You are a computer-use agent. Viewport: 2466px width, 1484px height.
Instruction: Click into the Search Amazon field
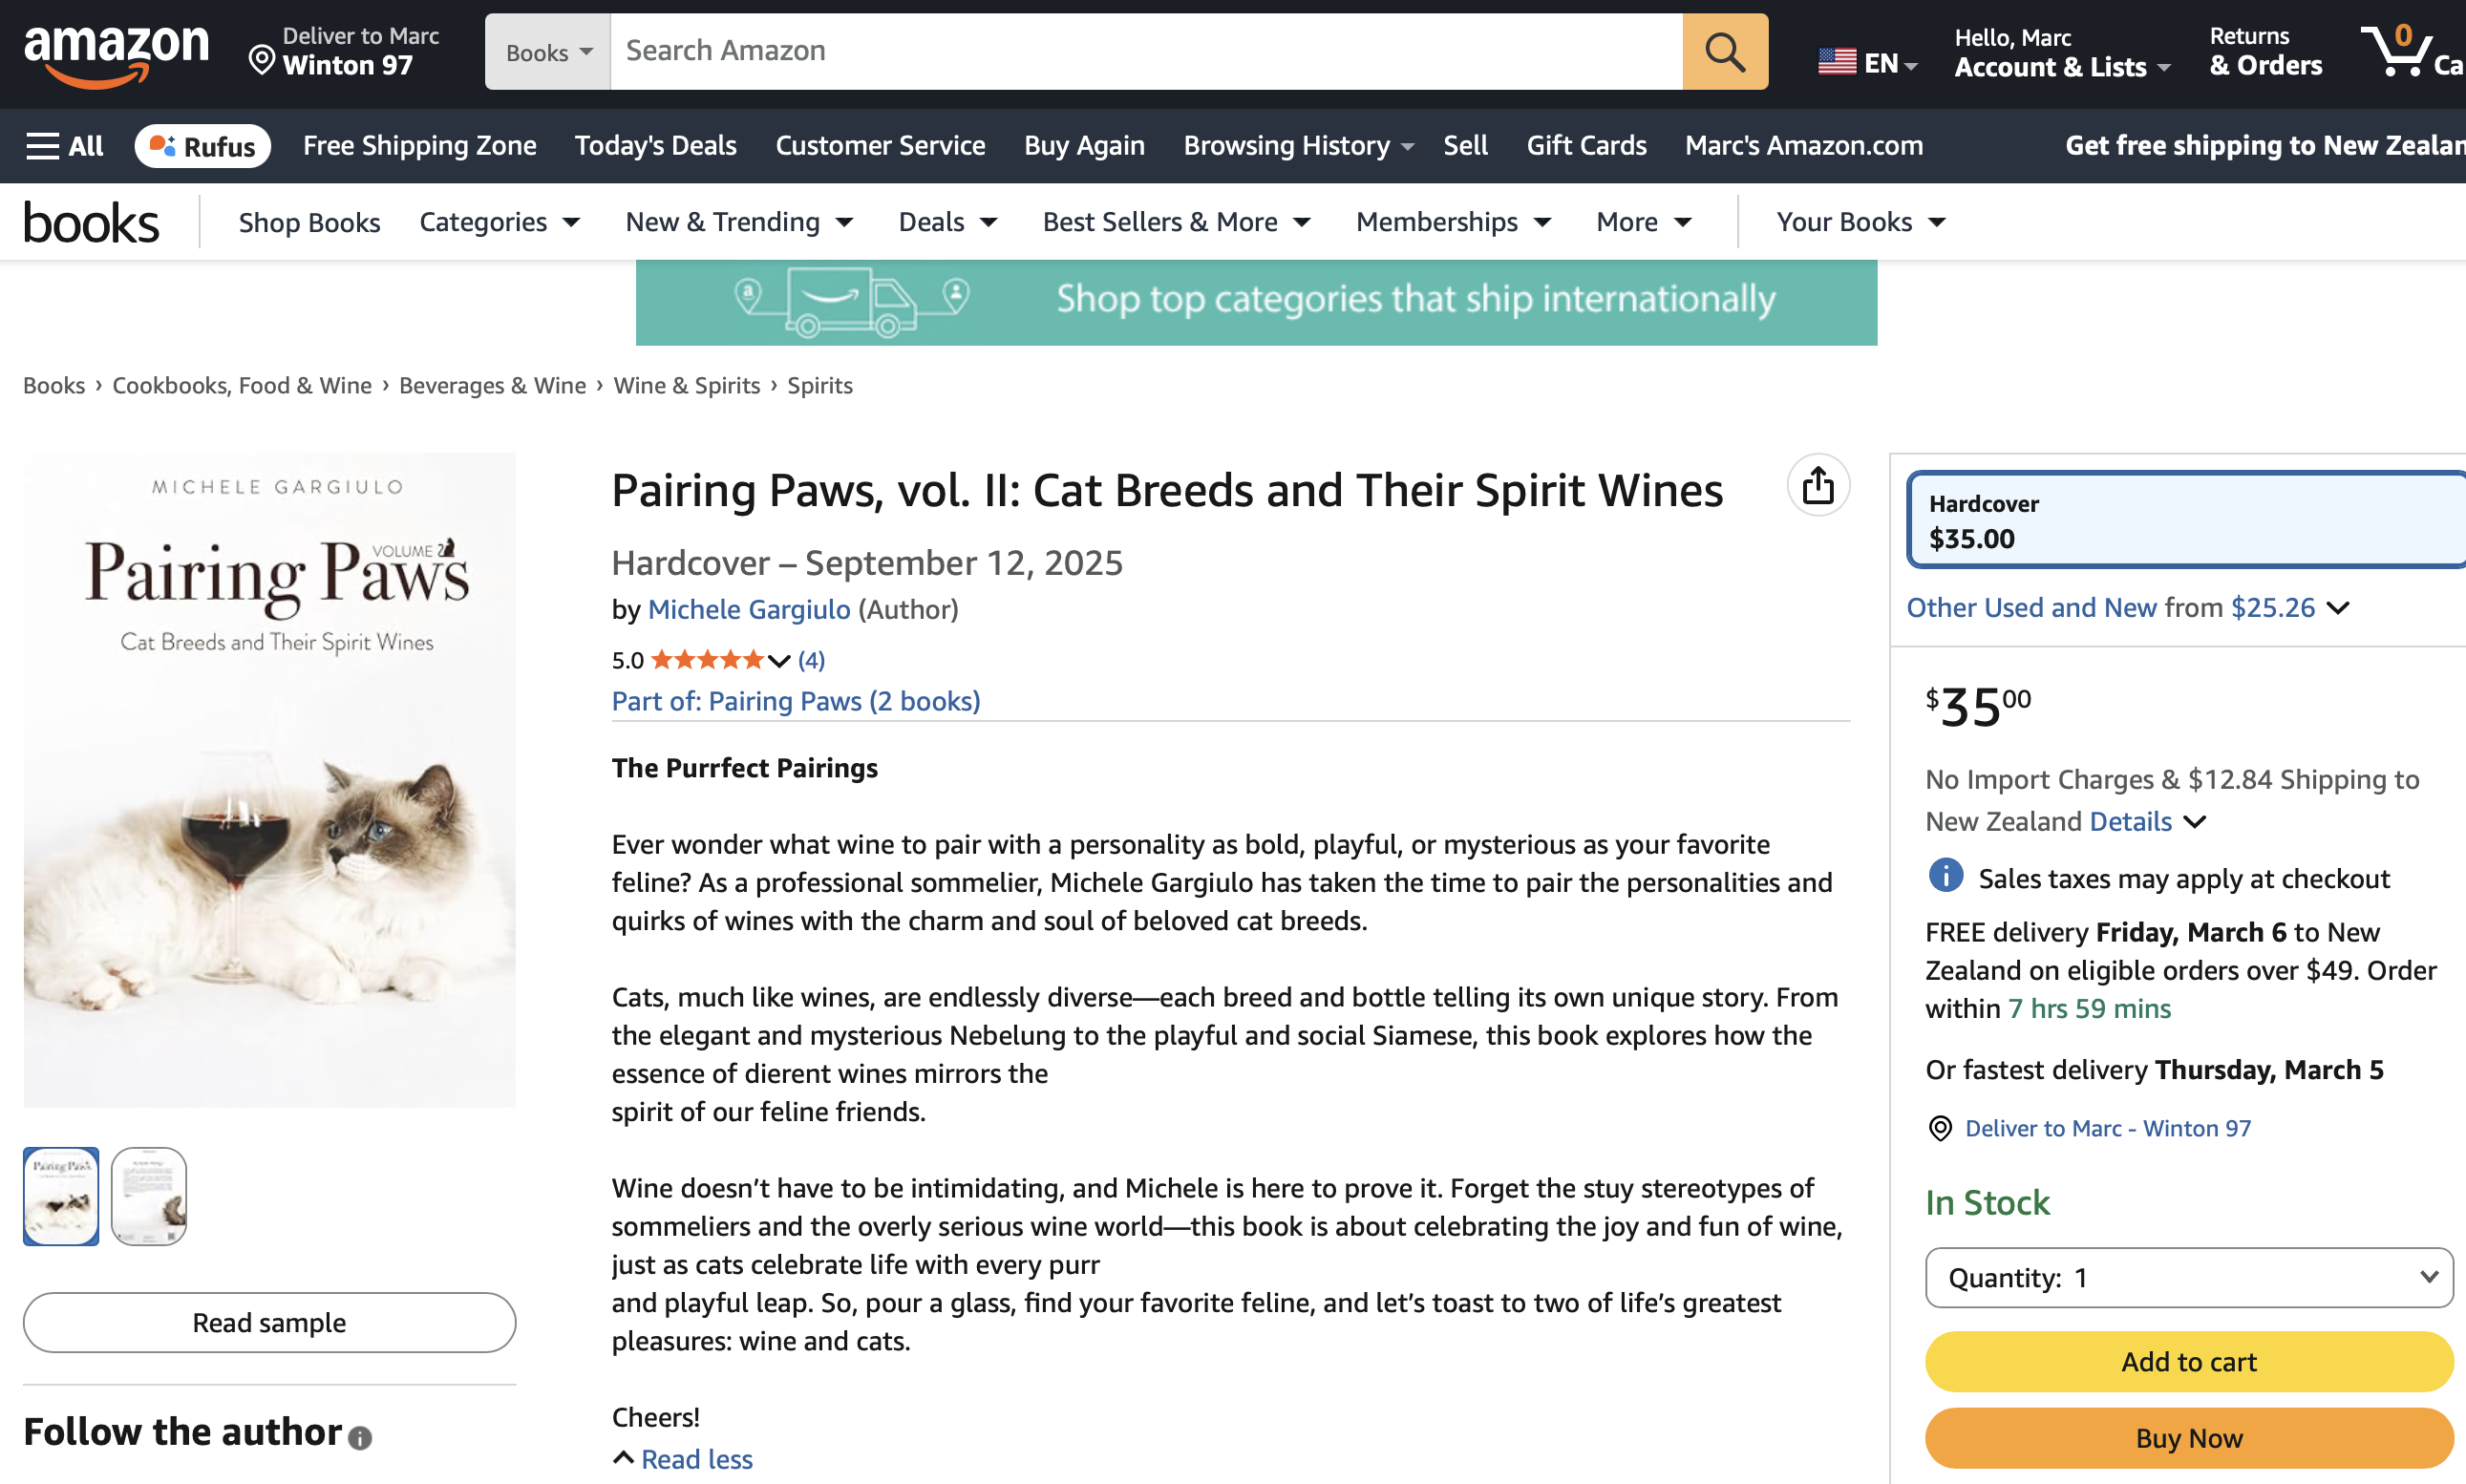coord(1145,51)
